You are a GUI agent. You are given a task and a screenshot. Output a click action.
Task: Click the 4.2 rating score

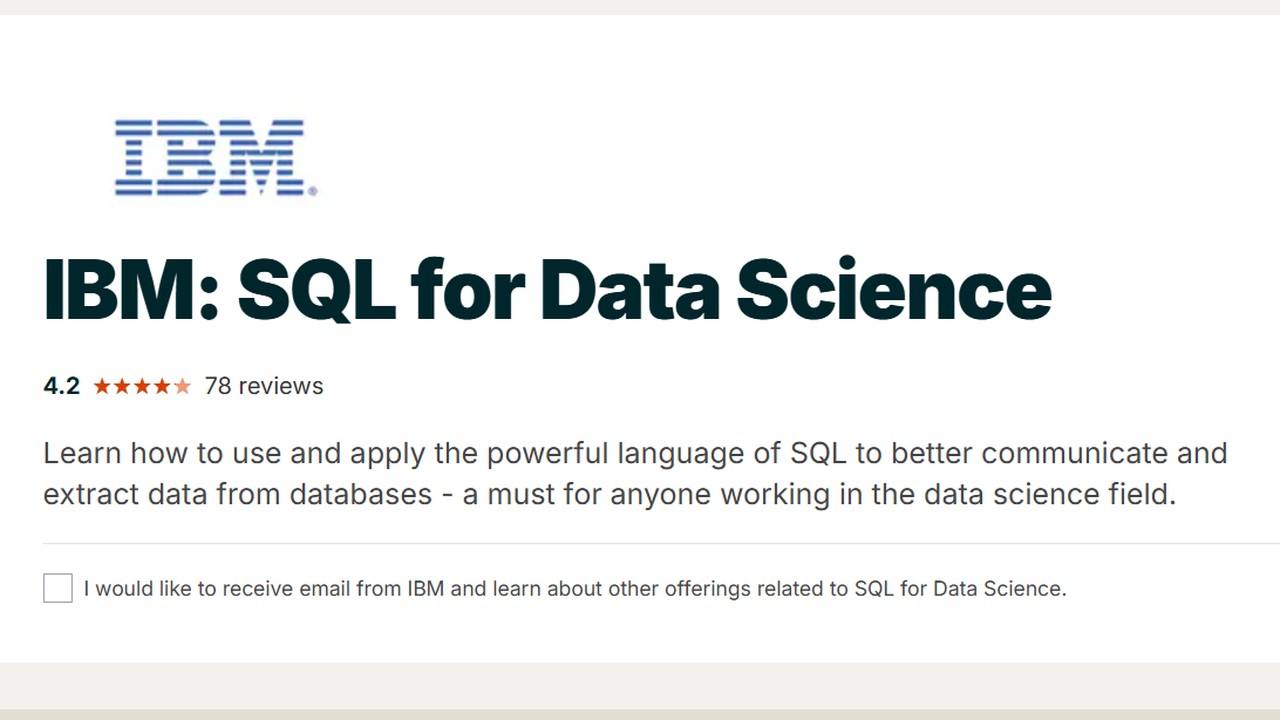tap(61, 386)
